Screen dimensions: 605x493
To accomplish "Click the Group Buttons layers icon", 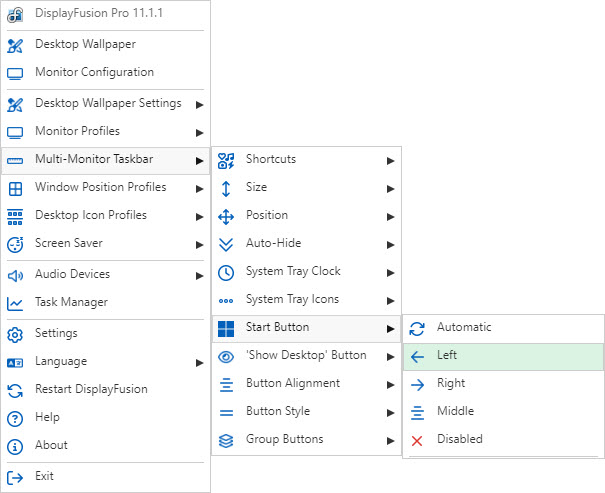I will [x=226, y=441].
